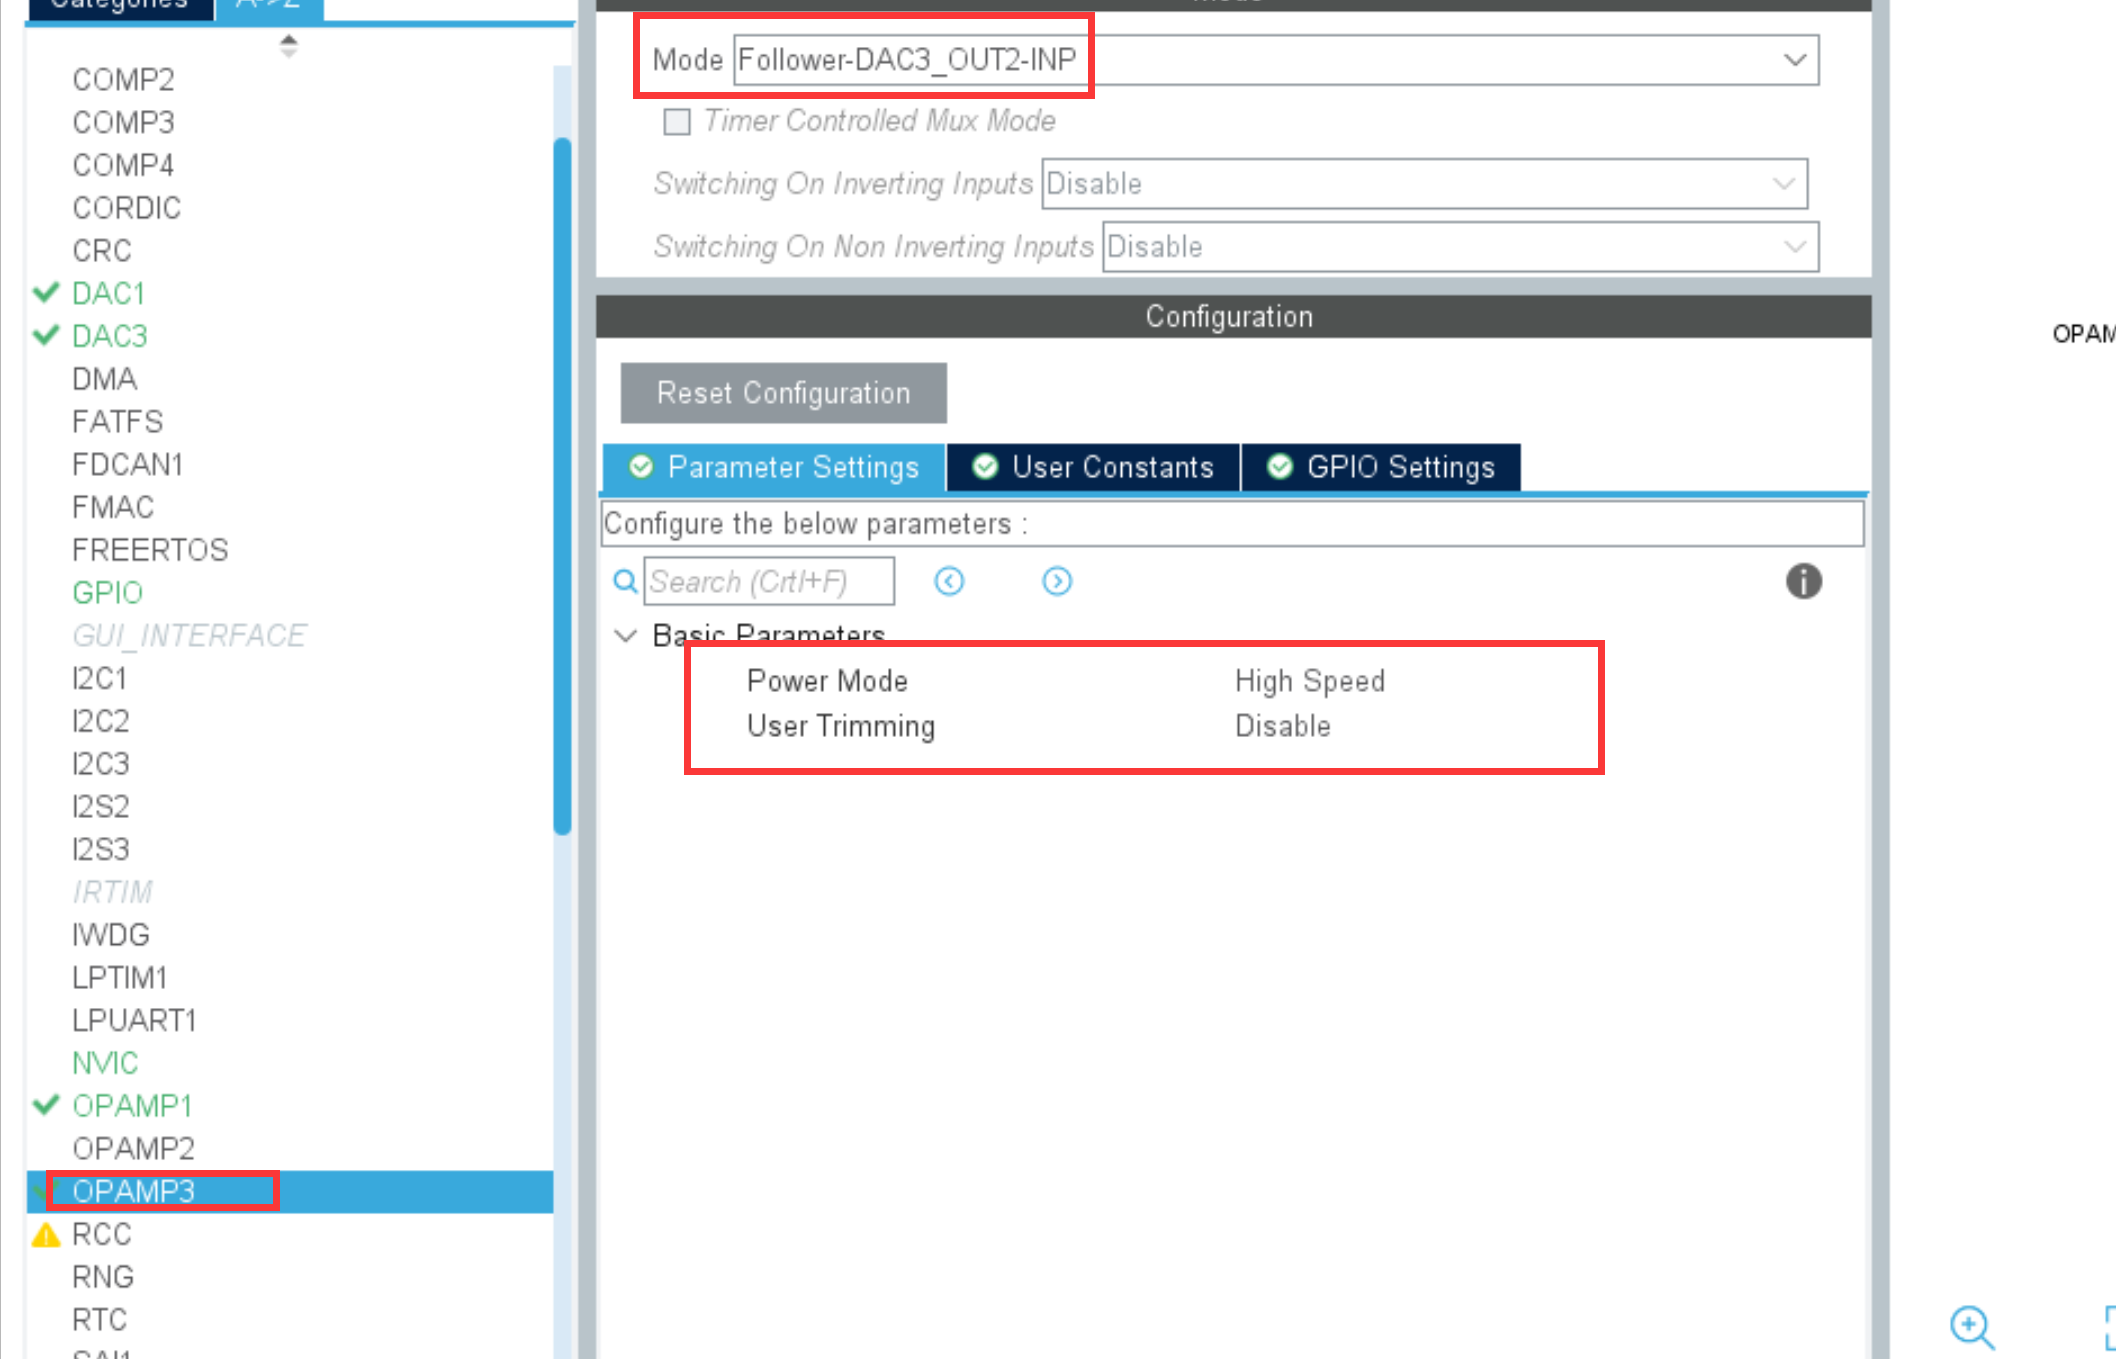Click the zoom in magnifier icon
The width and height of the screenshot is (2116, 1359).
(x=1971, y=1326)
